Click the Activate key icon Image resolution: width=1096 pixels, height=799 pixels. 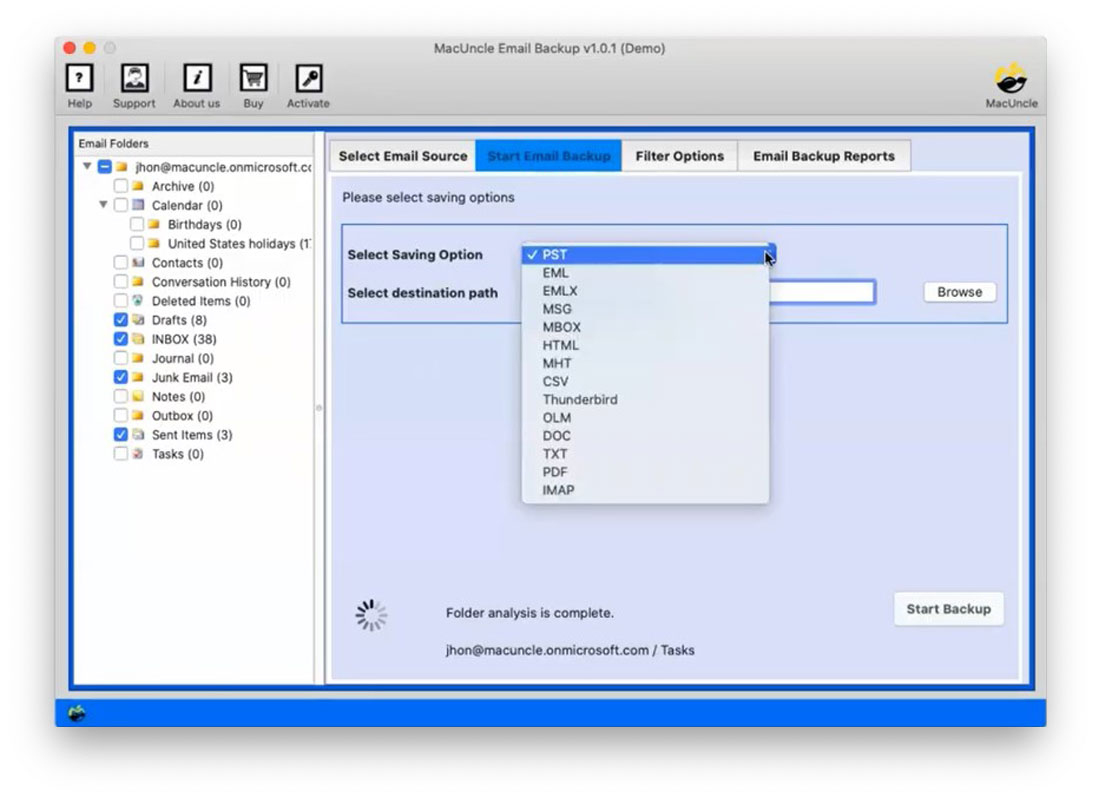(x=308, y=78)
